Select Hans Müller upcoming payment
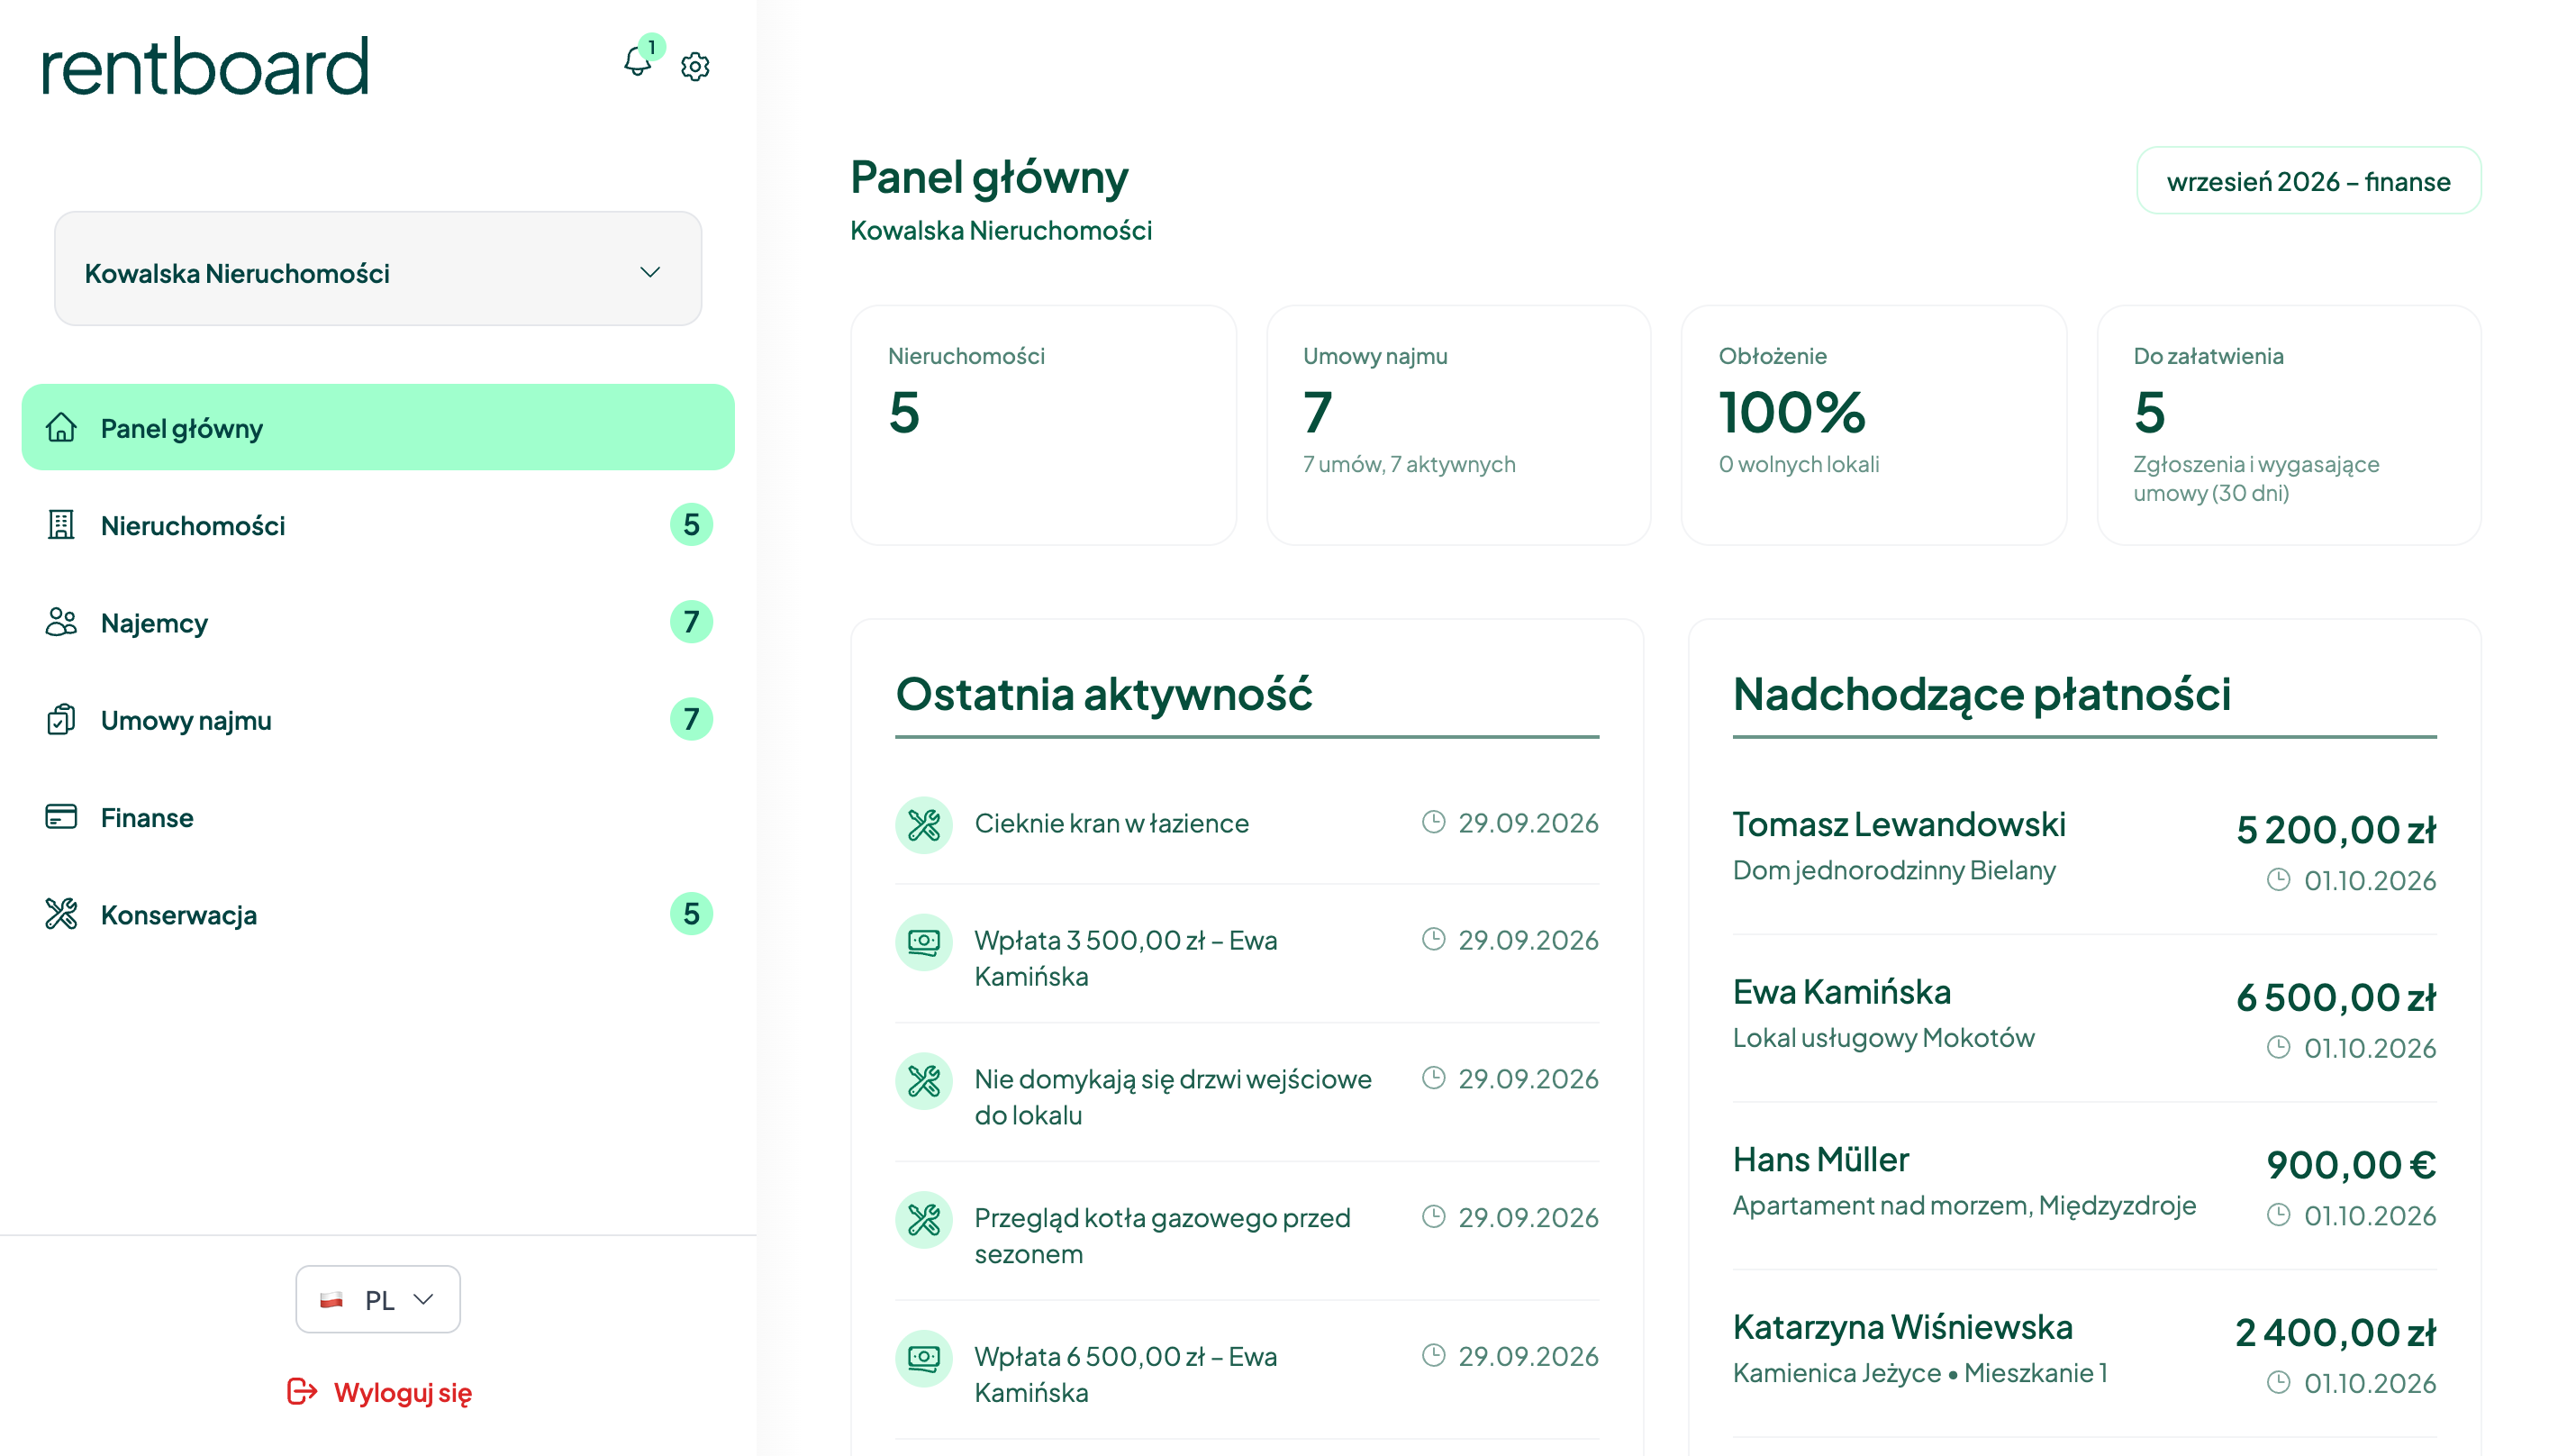The width and height of the screenshot is (2576, 1456). [2084, 1186]
